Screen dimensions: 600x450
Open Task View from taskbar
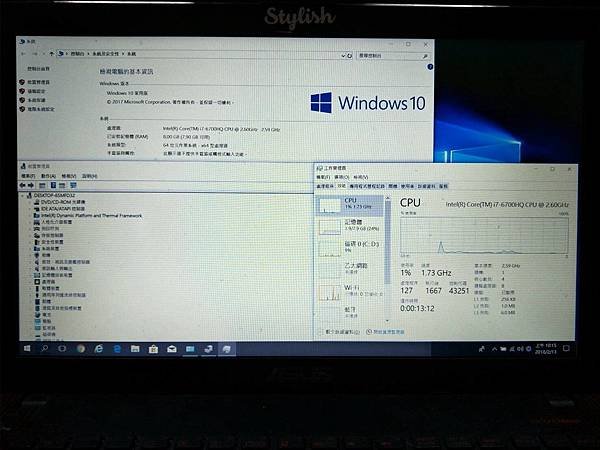click(x=62, y=349)
